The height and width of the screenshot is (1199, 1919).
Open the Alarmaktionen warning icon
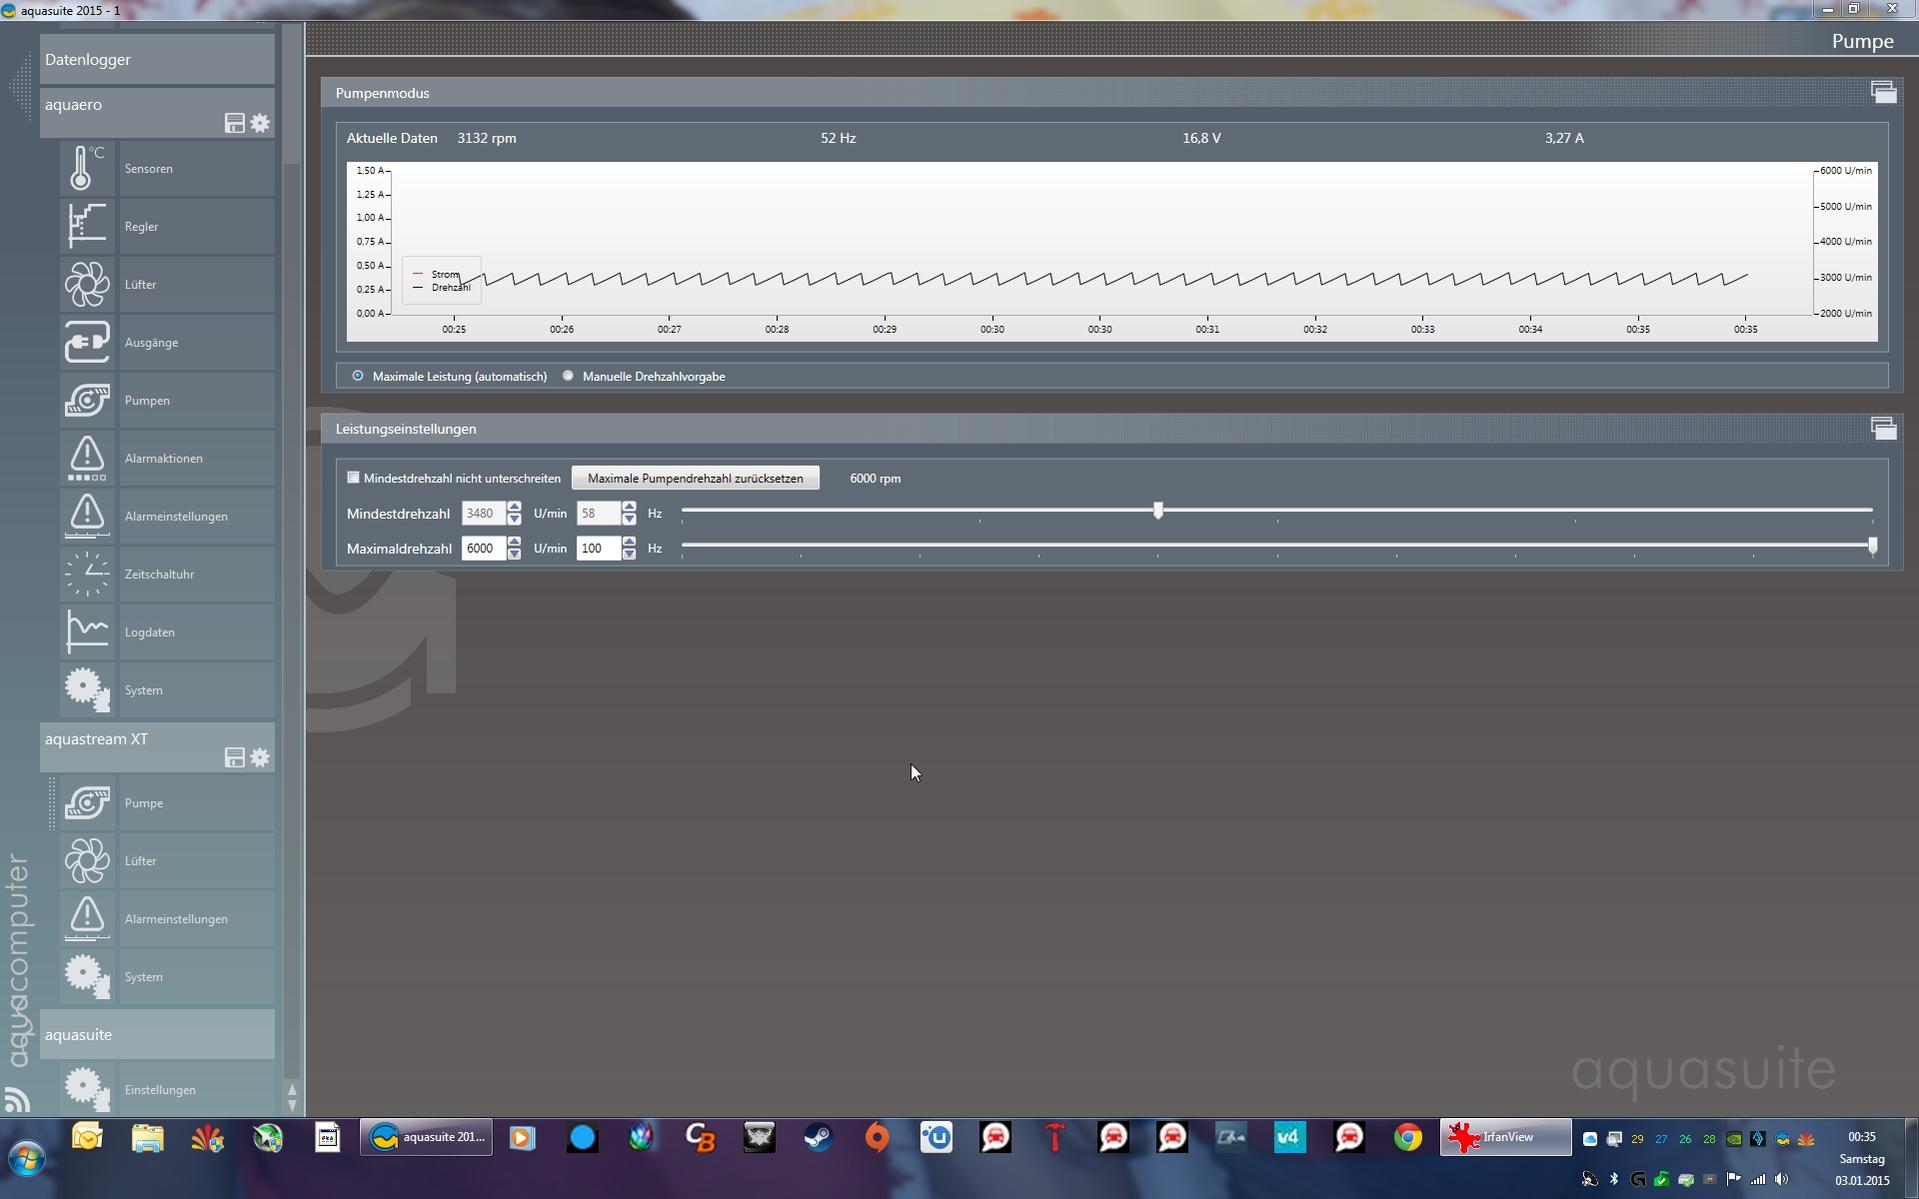pos(87,458)
